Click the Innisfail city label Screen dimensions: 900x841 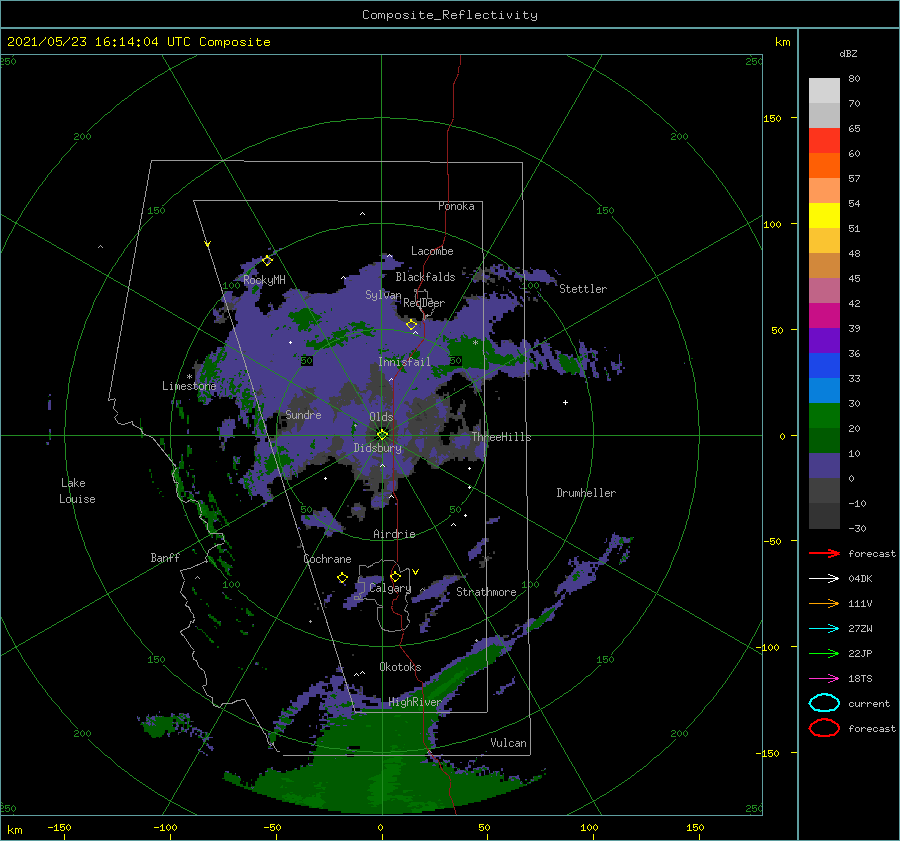pyautogui.click(x=404, y=362)
